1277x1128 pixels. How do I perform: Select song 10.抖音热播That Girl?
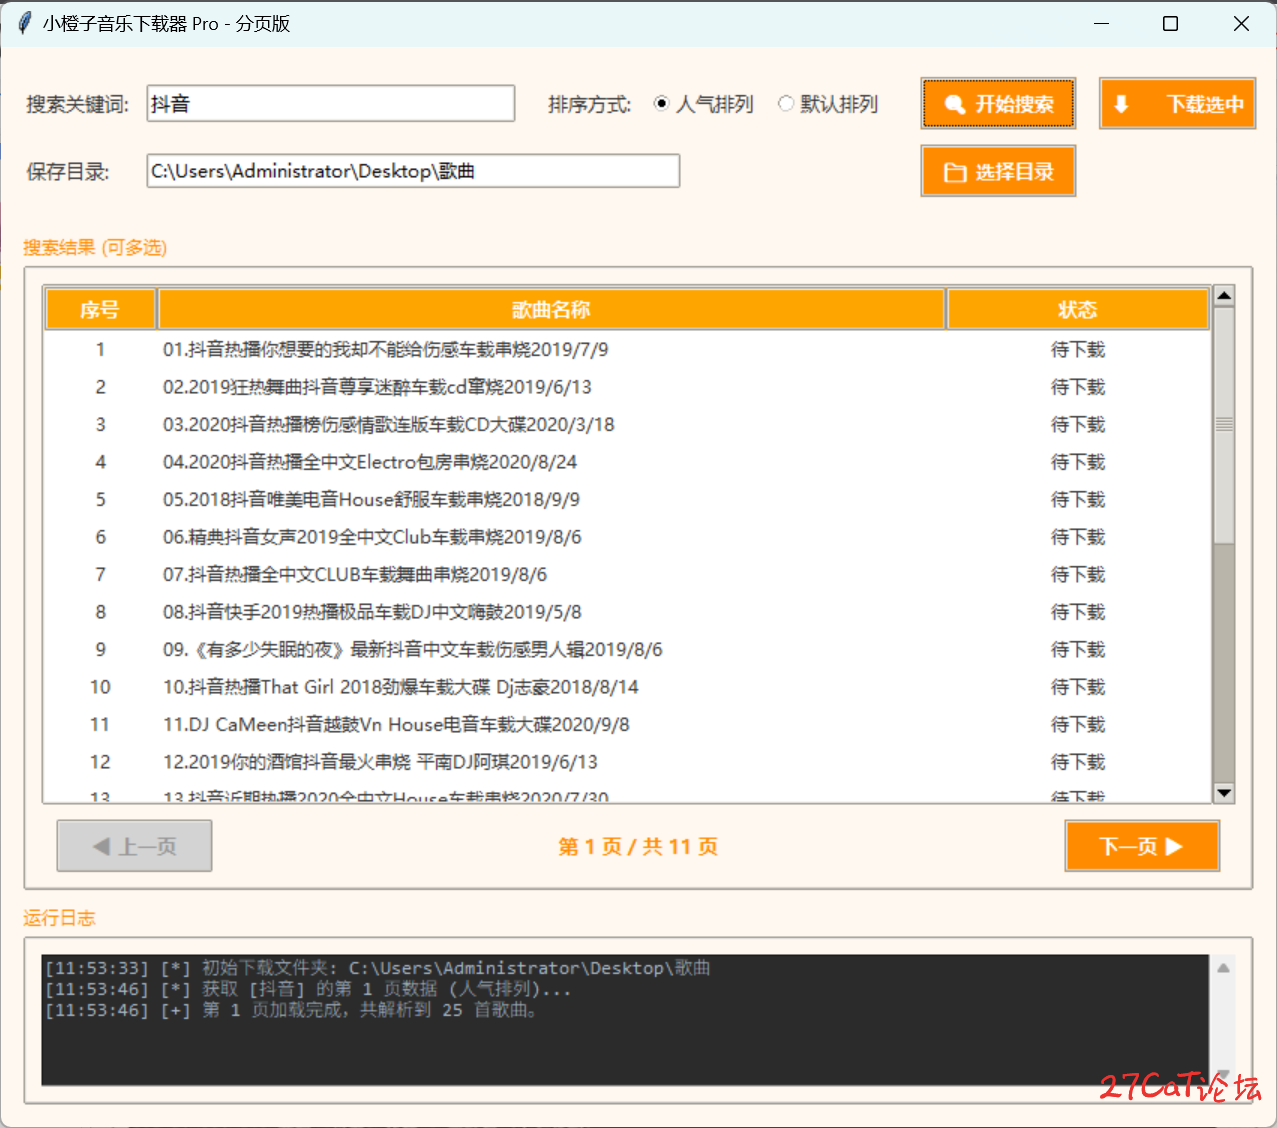(626, 687)
